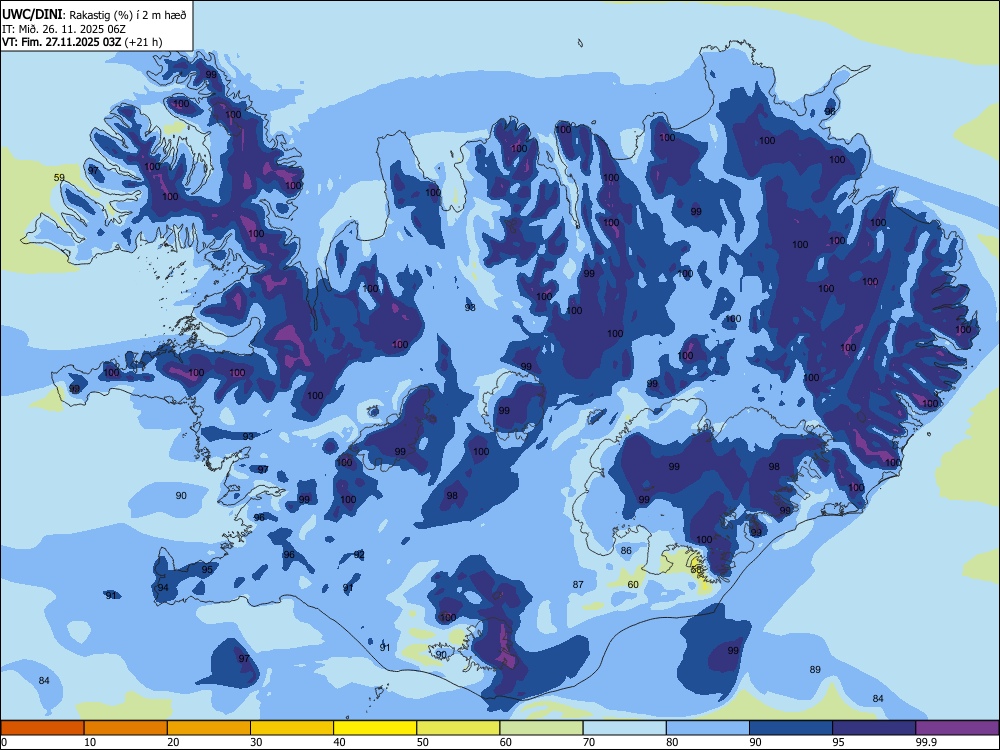The height and width of the screenshot is (750, 1000).
Task: Select the 95–99.9 indigo legend swatch
Action: pos(874,728)
